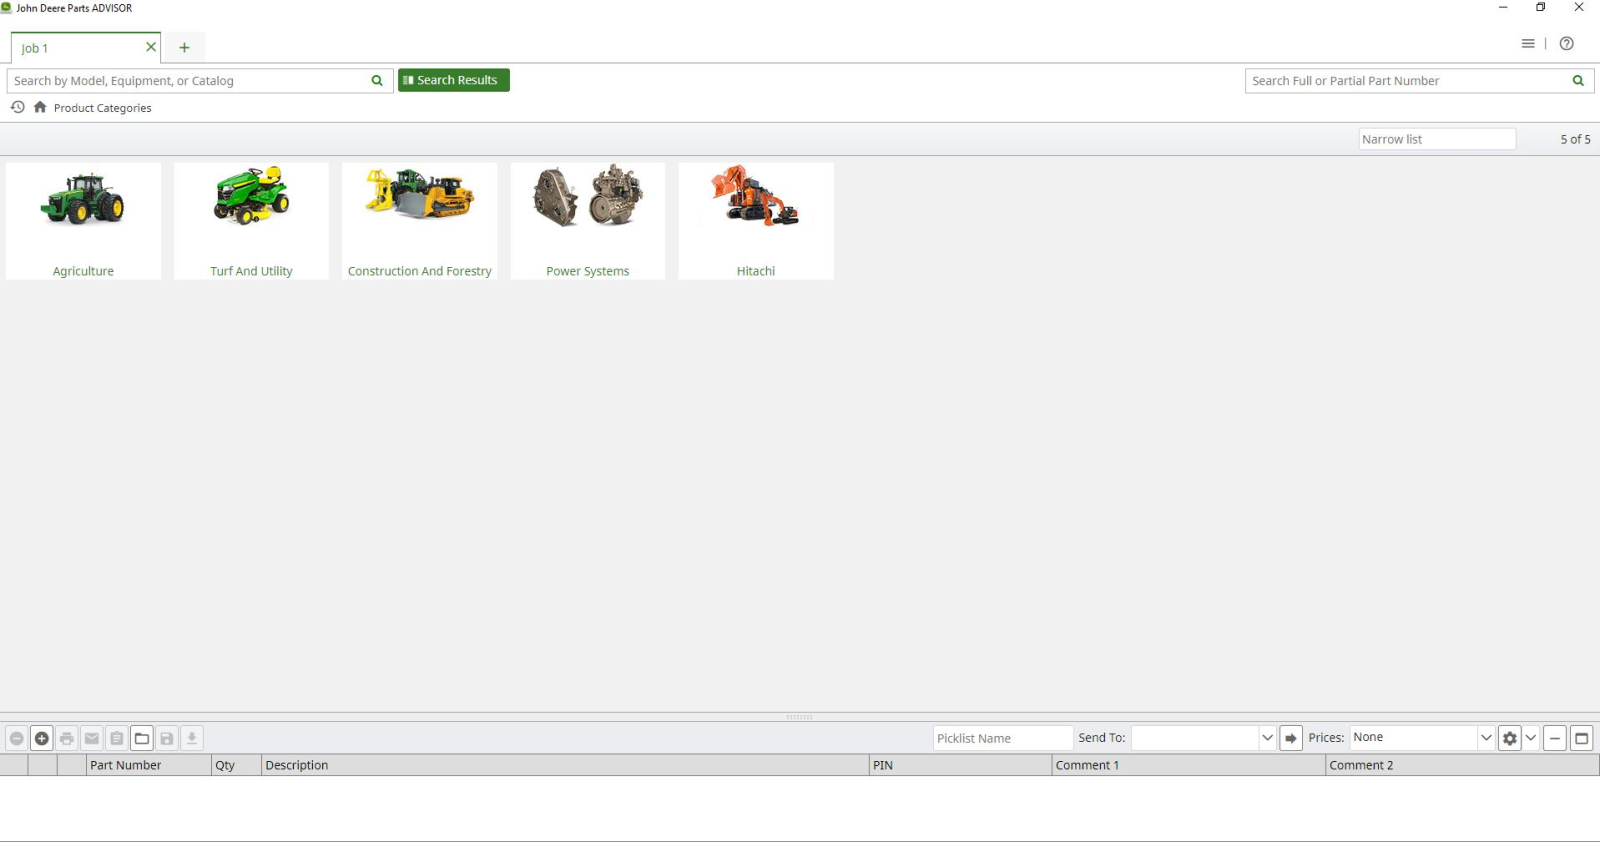This screenshot has width=1600, height=847.
Task: Click the PIN column header
Action: [x=960, y=765]
